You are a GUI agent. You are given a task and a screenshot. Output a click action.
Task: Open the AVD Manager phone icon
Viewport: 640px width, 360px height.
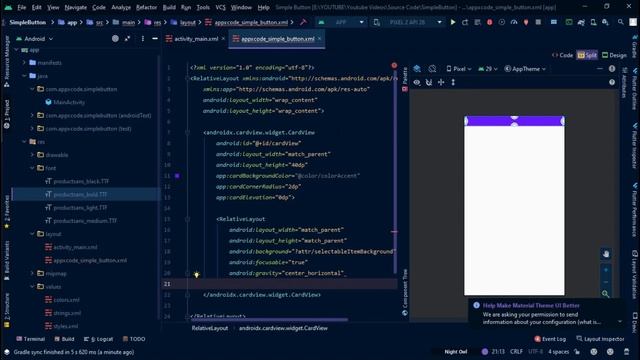[593, 22]
